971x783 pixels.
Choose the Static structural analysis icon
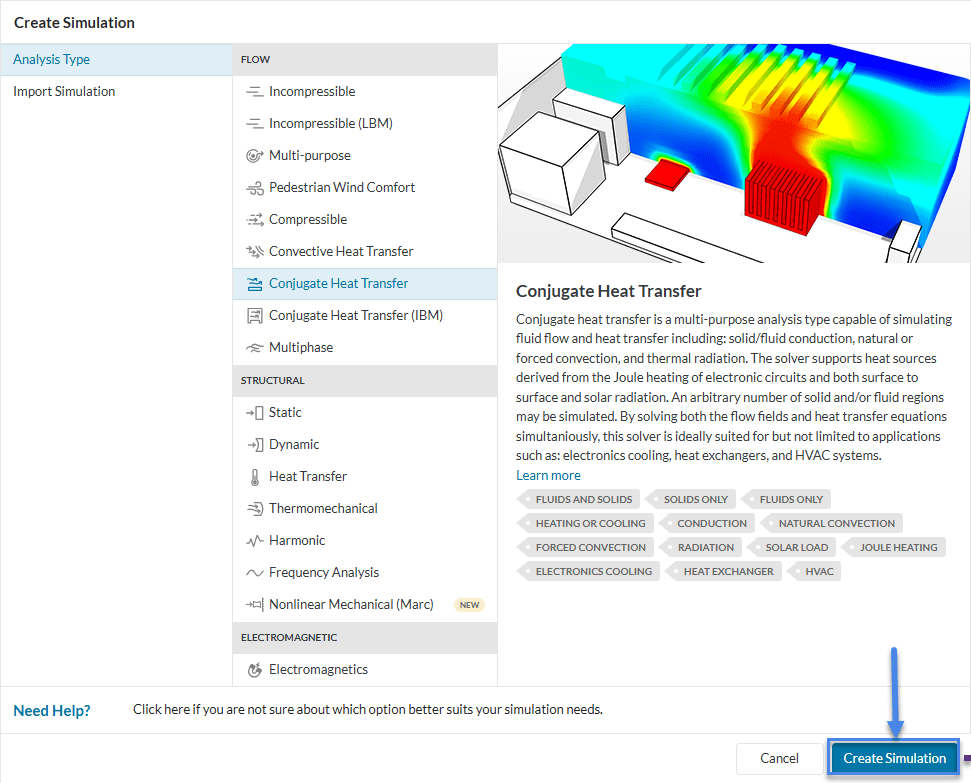click(x=254, y=413)
